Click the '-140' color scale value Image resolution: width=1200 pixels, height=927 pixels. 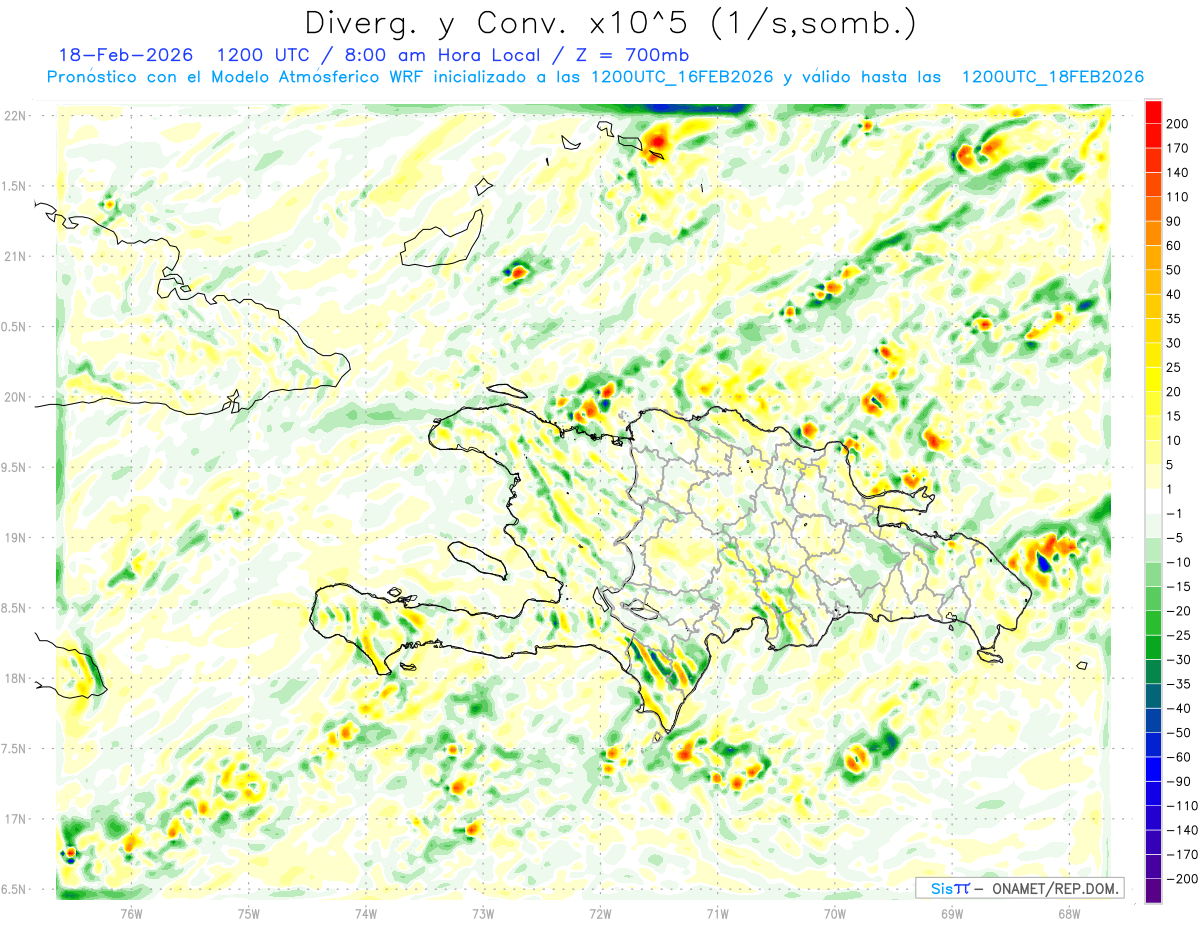[1181, 831]
